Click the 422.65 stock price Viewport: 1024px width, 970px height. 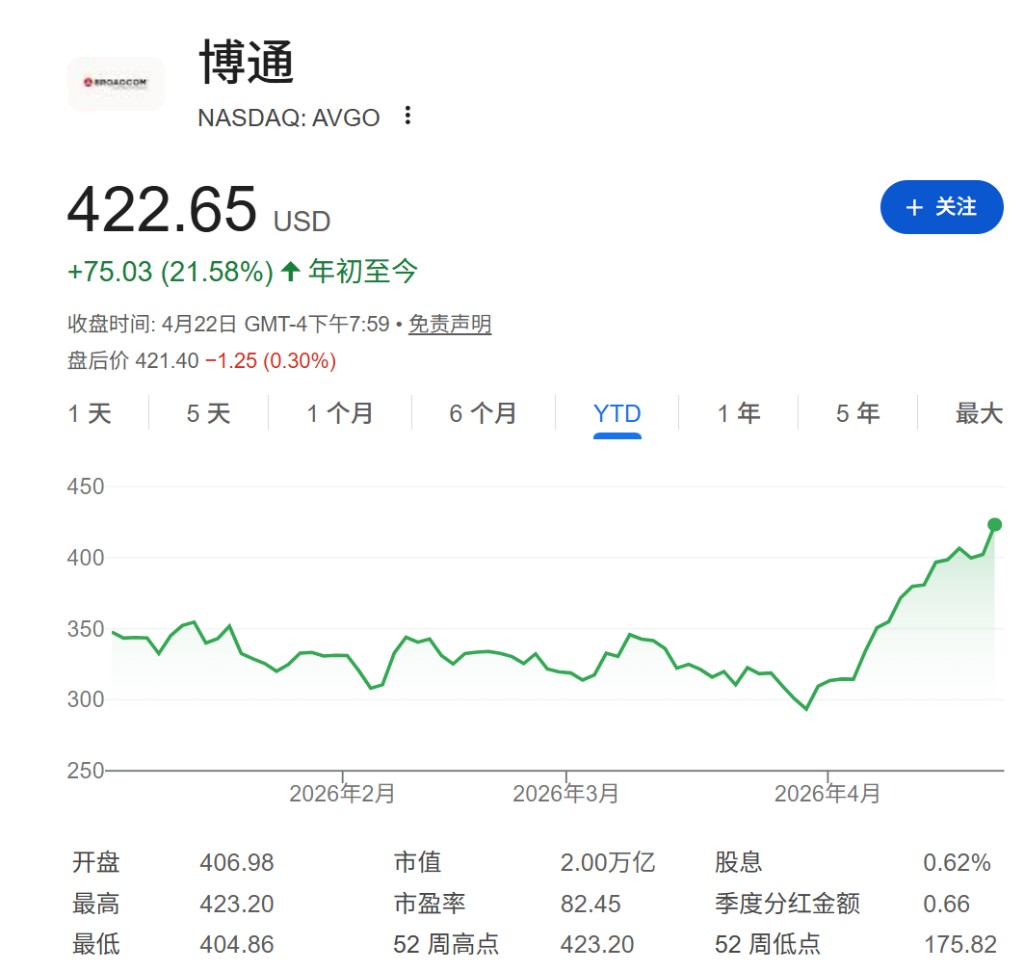(x=162, y=209)
